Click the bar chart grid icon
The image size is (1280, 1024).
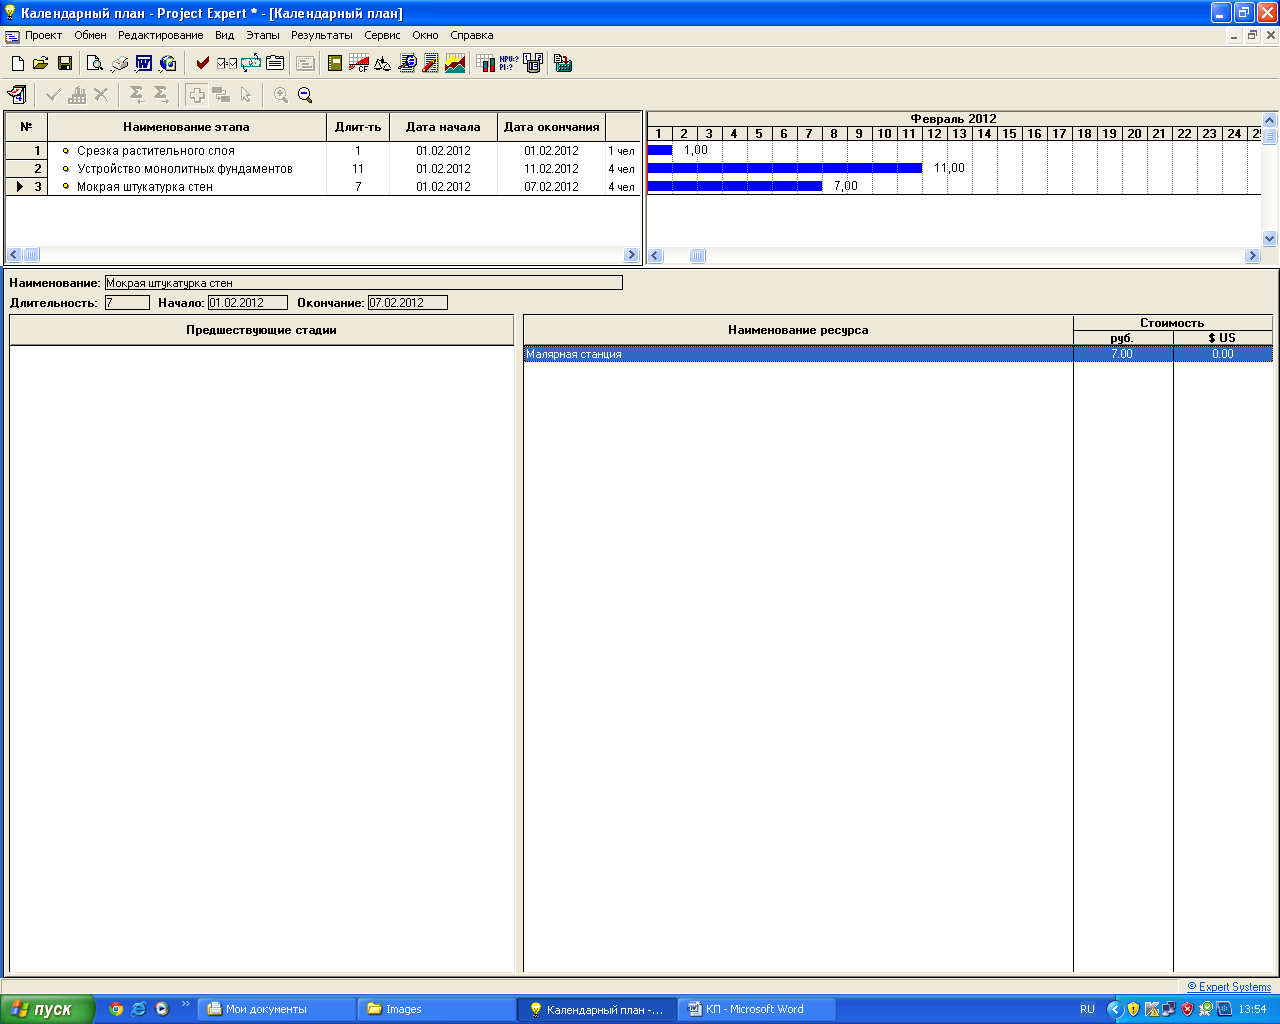(x=485, y=64)
